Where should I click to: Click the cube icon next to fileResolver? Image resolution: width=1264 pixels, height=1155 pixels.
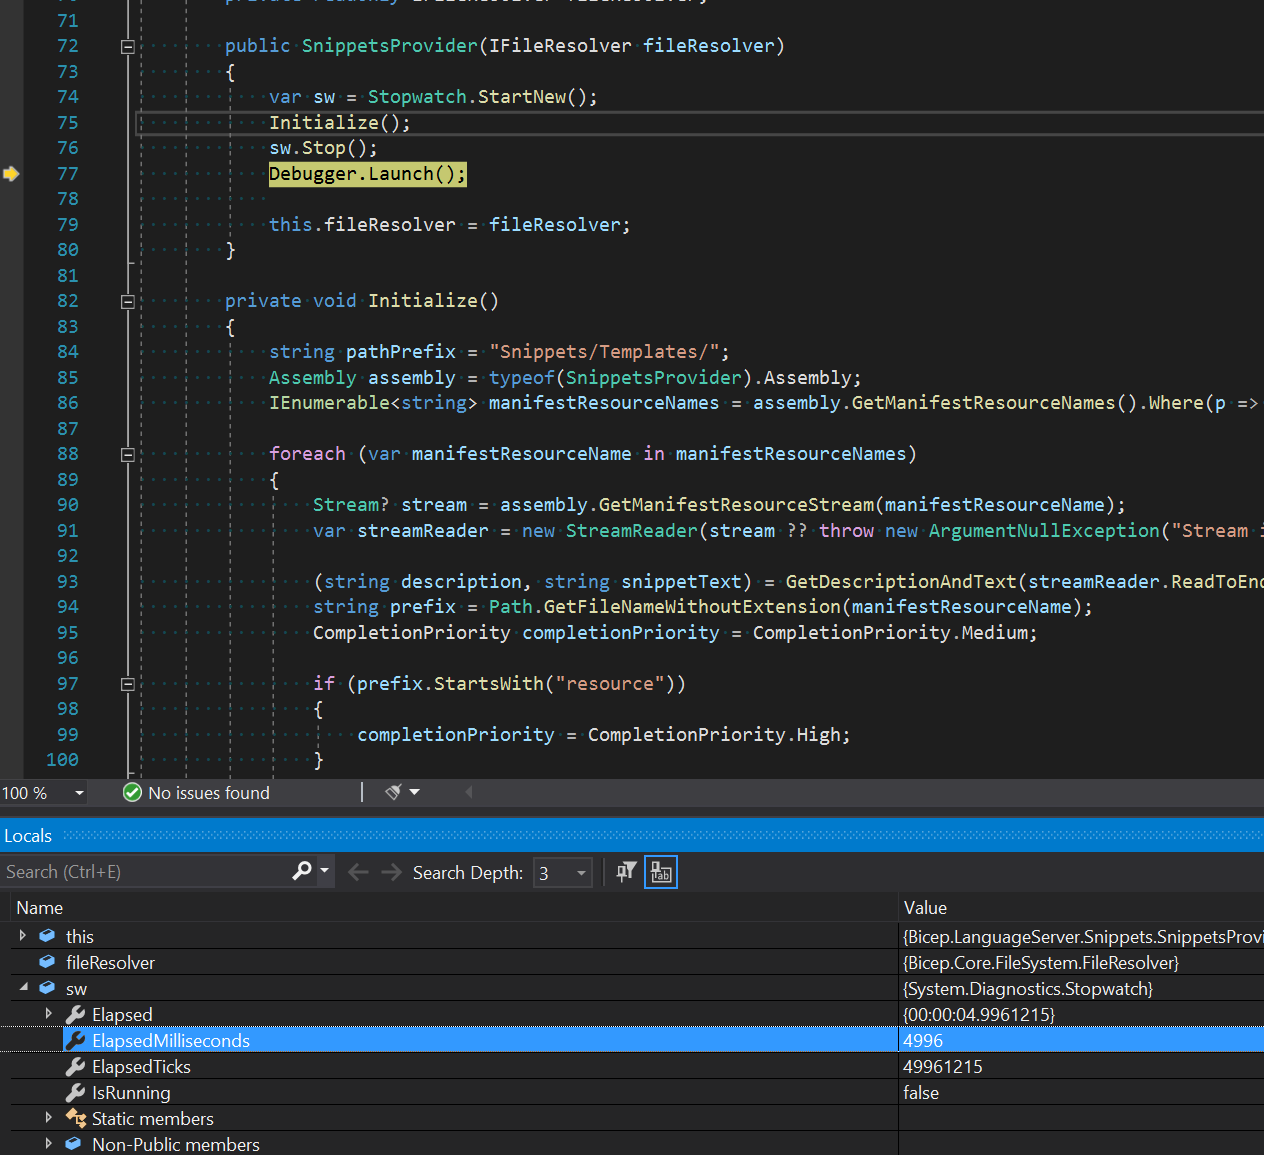point(47,962)
